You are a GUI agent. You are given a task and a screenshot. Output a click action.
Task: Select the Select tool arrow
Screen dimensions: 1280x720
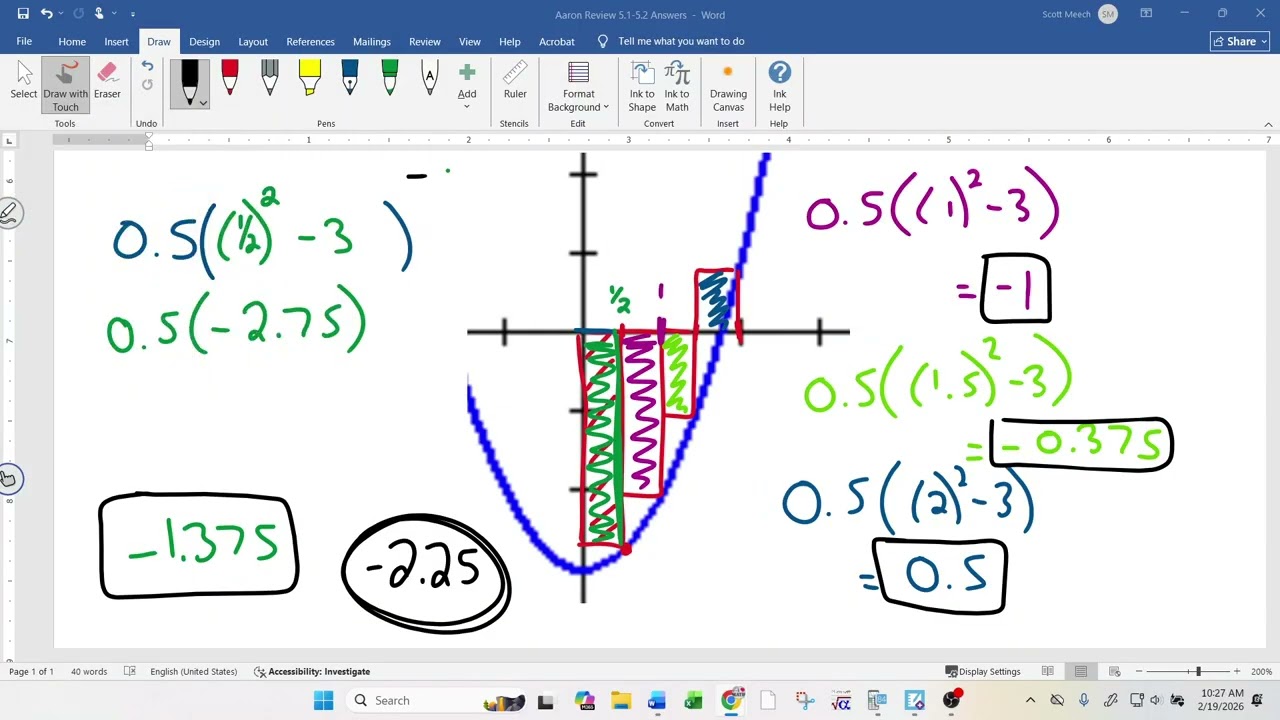pos(24,81)
